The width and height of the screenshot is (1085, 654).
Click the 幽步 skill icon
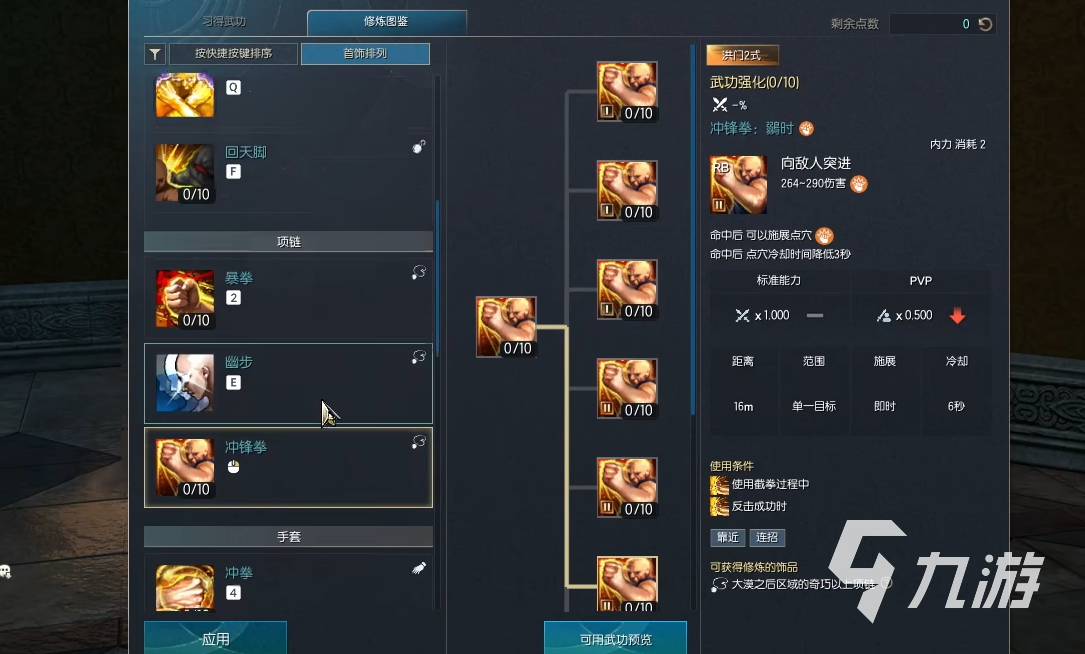pos(185,383)
